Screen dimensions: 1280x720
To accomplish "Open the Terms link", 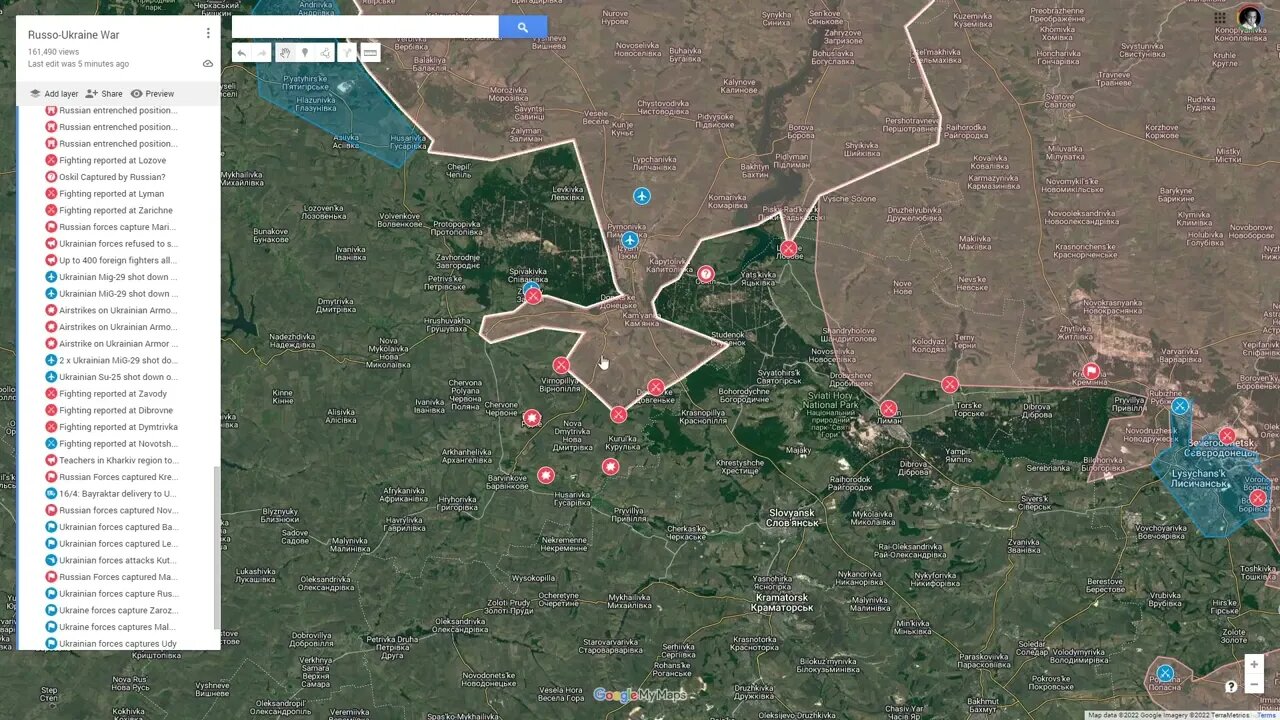I will point(1266,715).
